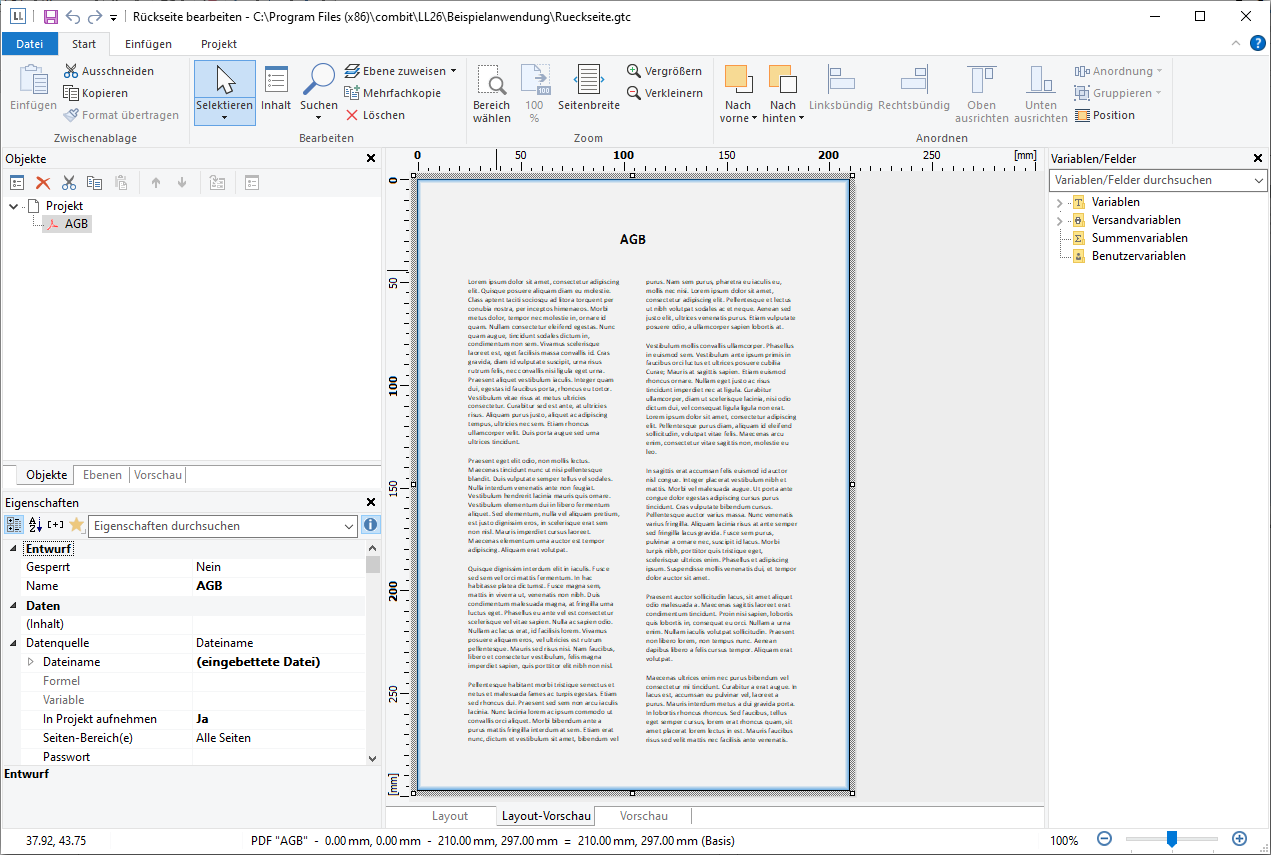
Task: Switch to the Einfügen ribbon tab
Action: pos(148,44)
